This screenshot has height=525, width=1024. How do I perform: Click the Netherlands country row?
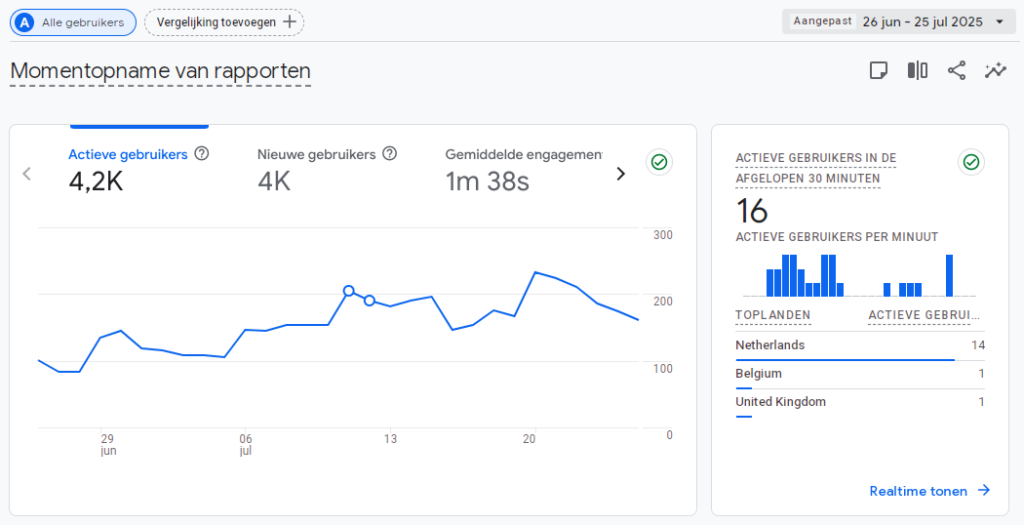tap(860, 346)
